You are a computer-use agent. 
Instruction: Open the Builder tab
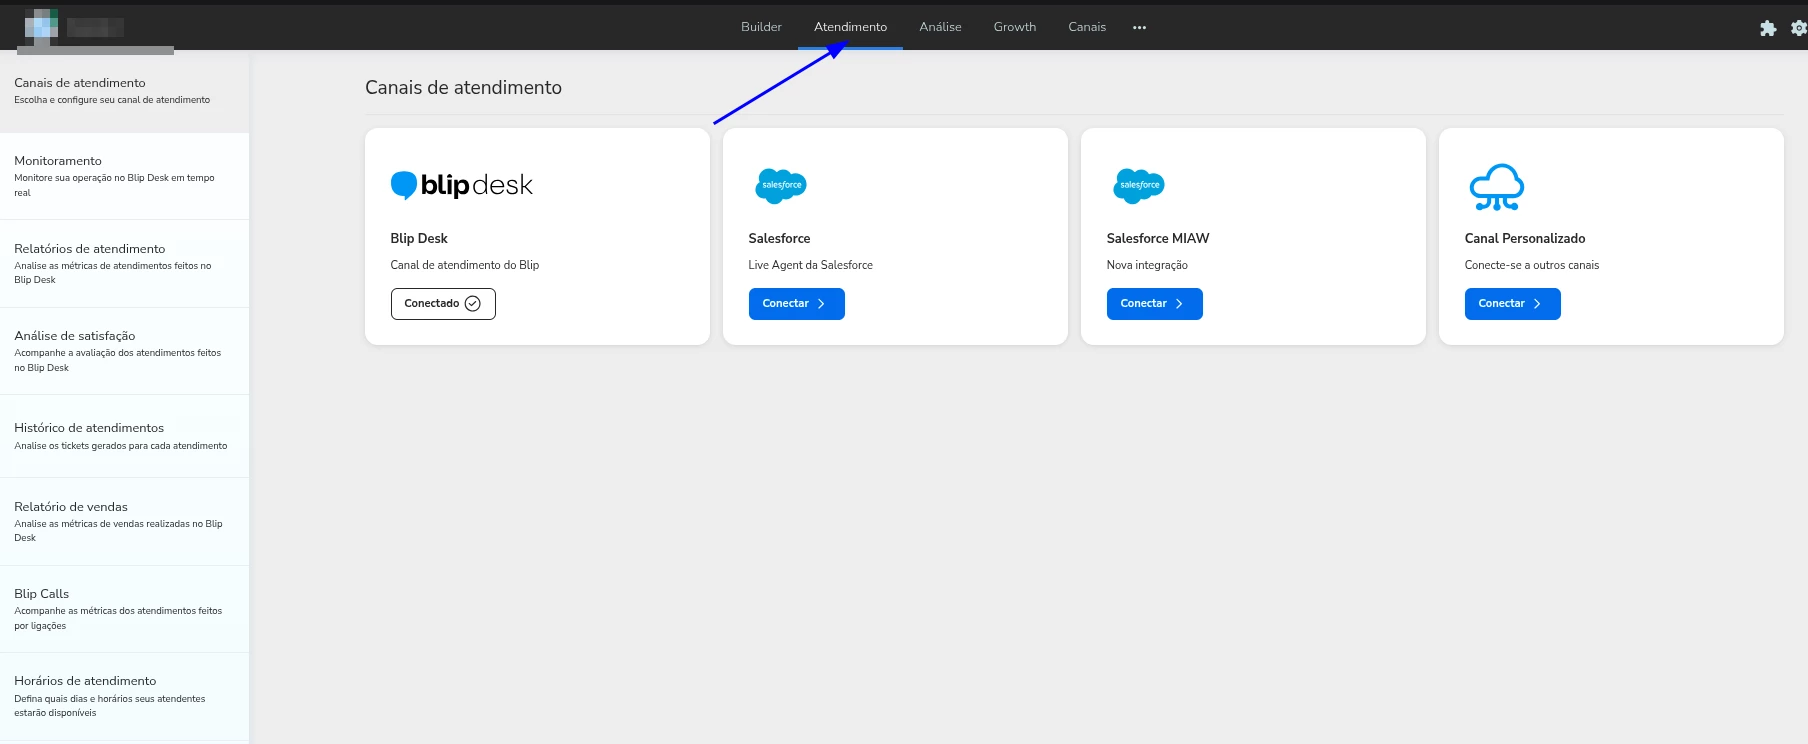(761, 27)
